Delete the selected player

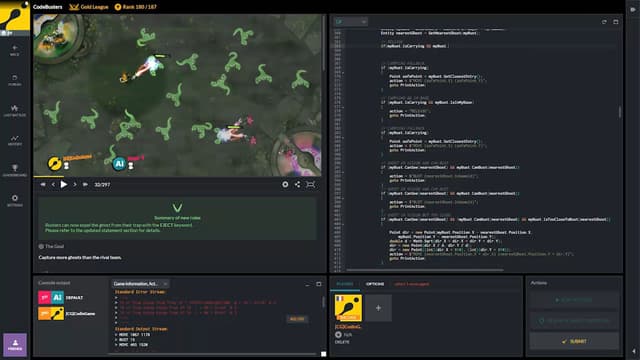pos(342,342)
